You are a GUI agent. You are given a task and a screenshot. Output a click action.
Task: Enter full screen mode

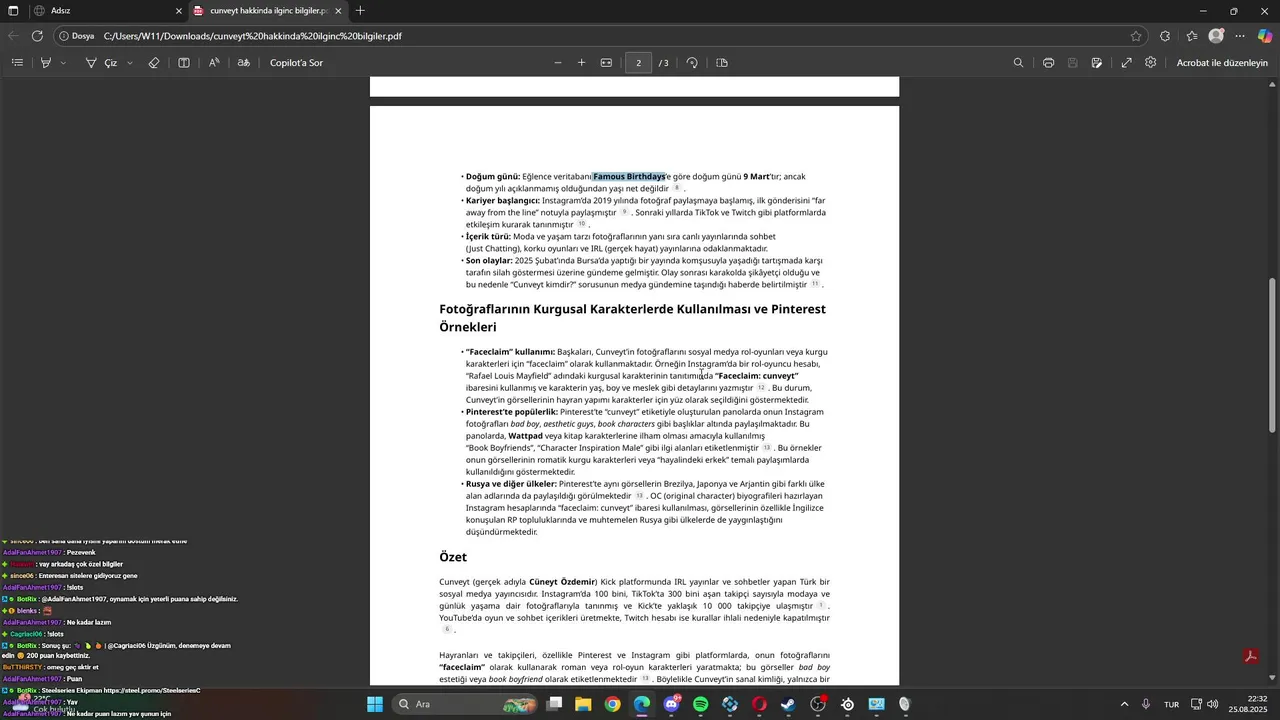click(x=1126, y=63)
